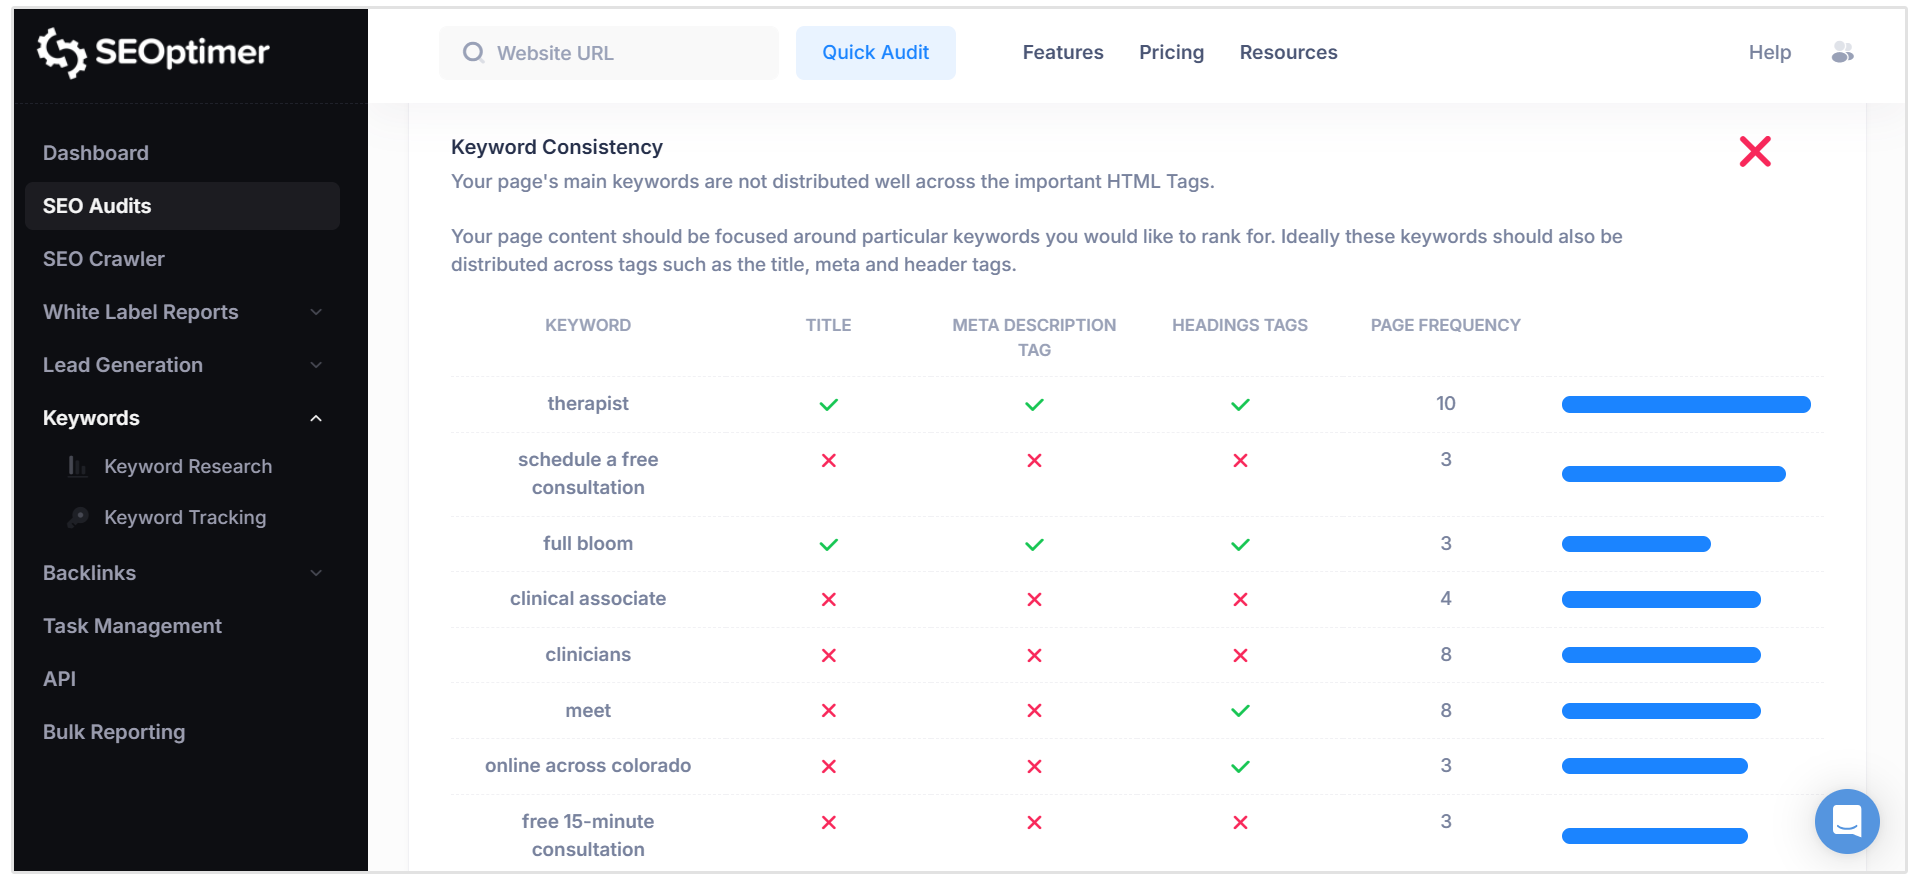This screenshot has height=880, width=1920.
Task: Click Headings check mark for full bloom
Action: 1240,544
